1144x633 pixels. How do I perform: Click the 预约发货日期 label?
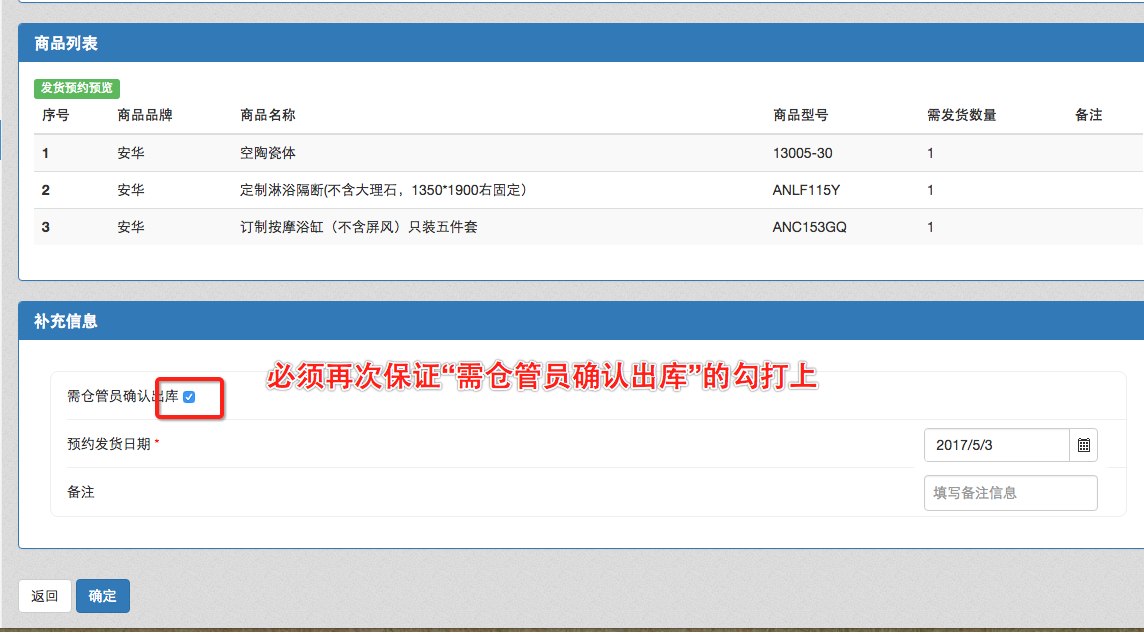click(x=109, y=444)
